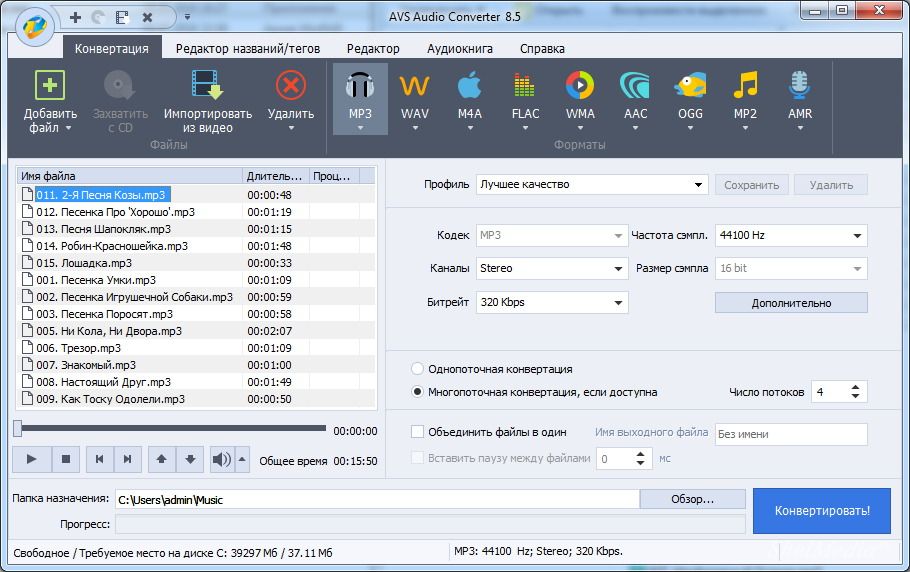Open the Каналы Stereo dropdown
The image size is (910, 572).
click(x=552, y=269)
